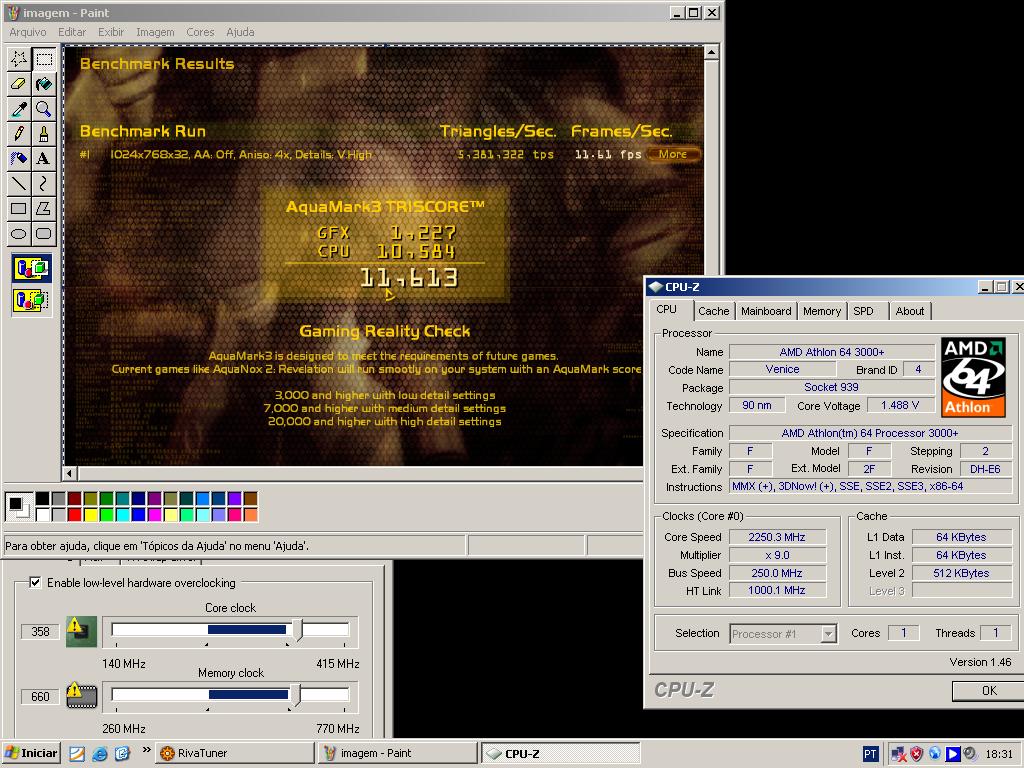Image resolution: width=1024 pixels, height=768 pixels.
Task: Click the Core clock slider thumb
Action: pyautogui.click(x=298, y=630)
